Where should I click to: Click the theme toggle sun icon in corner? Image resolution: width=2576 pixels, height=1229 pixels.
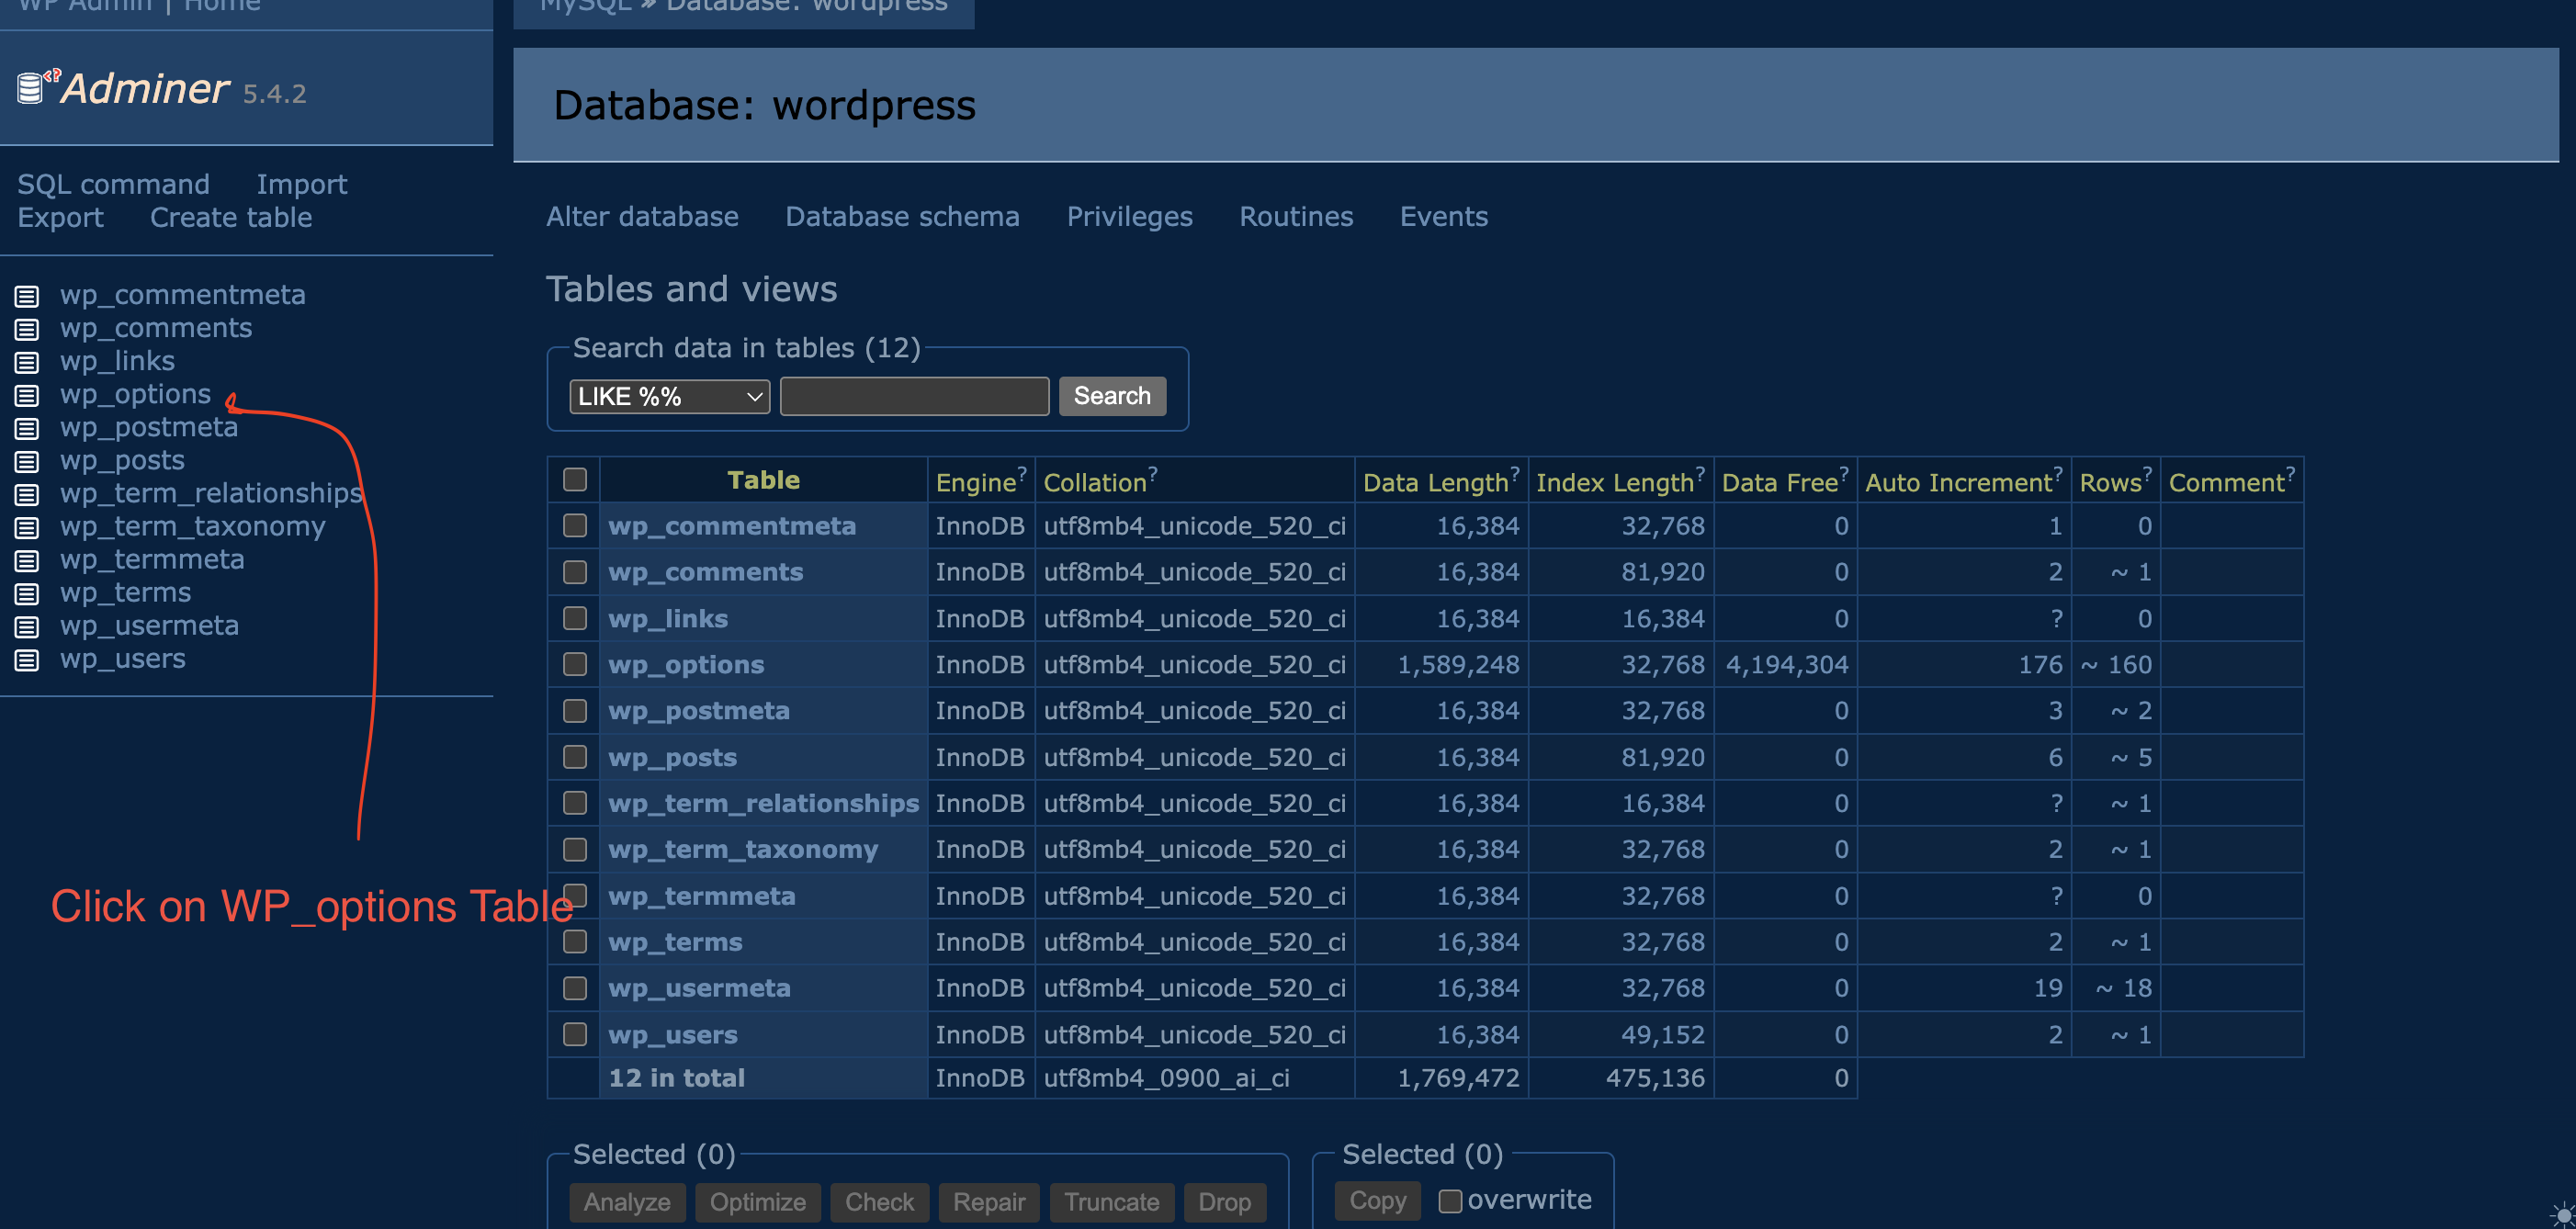tap(2563, 1214)
